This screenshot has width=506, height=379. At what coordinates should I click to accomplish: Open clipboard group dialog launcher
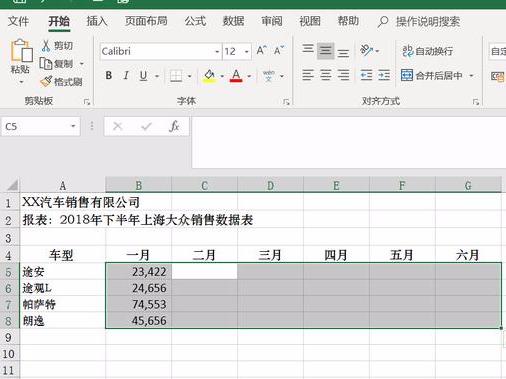click(87, 102)
